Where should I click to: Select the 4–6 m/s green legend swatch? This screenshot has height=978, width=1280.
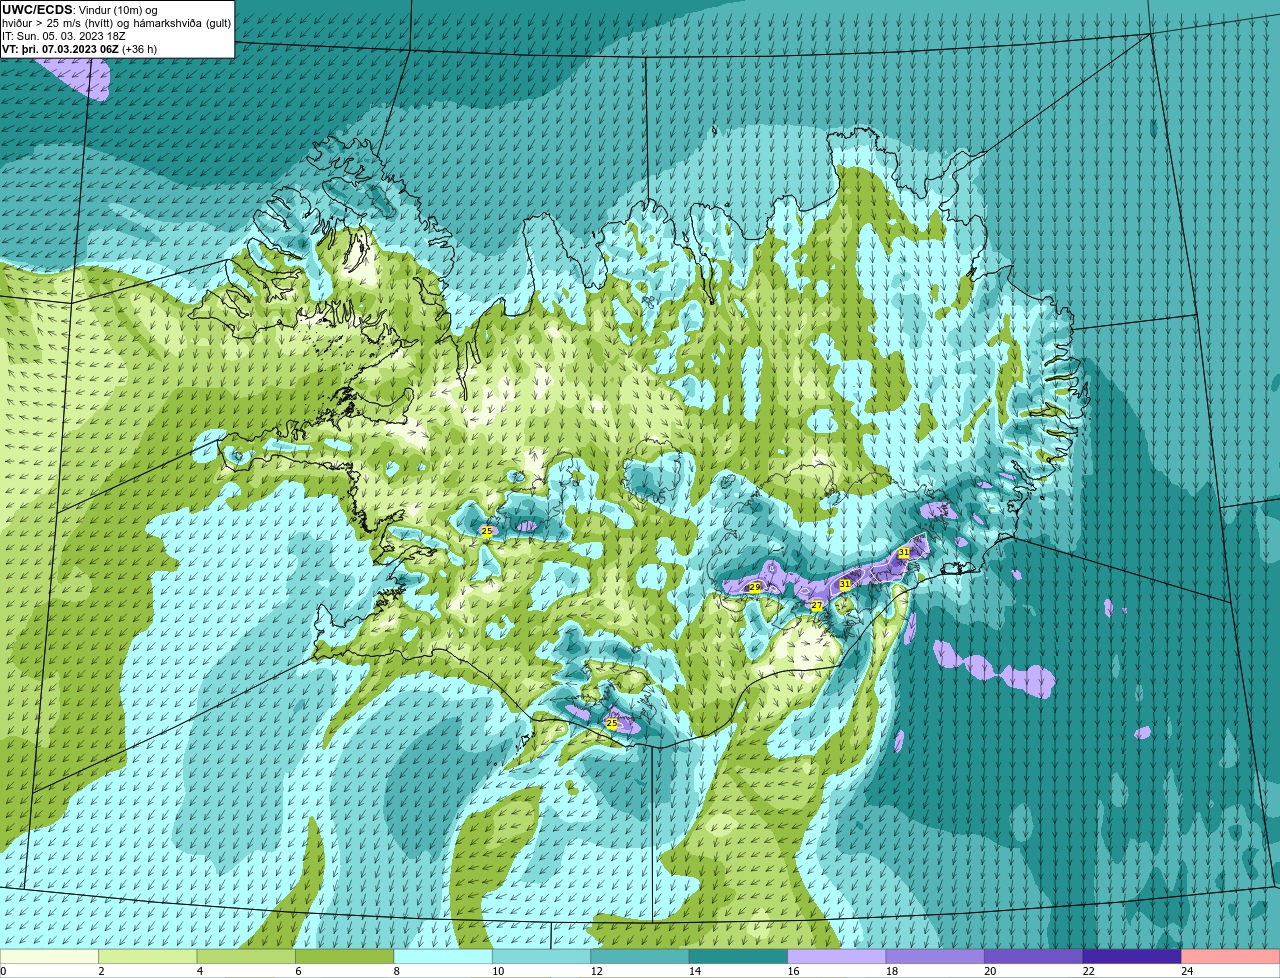[247, 956]
